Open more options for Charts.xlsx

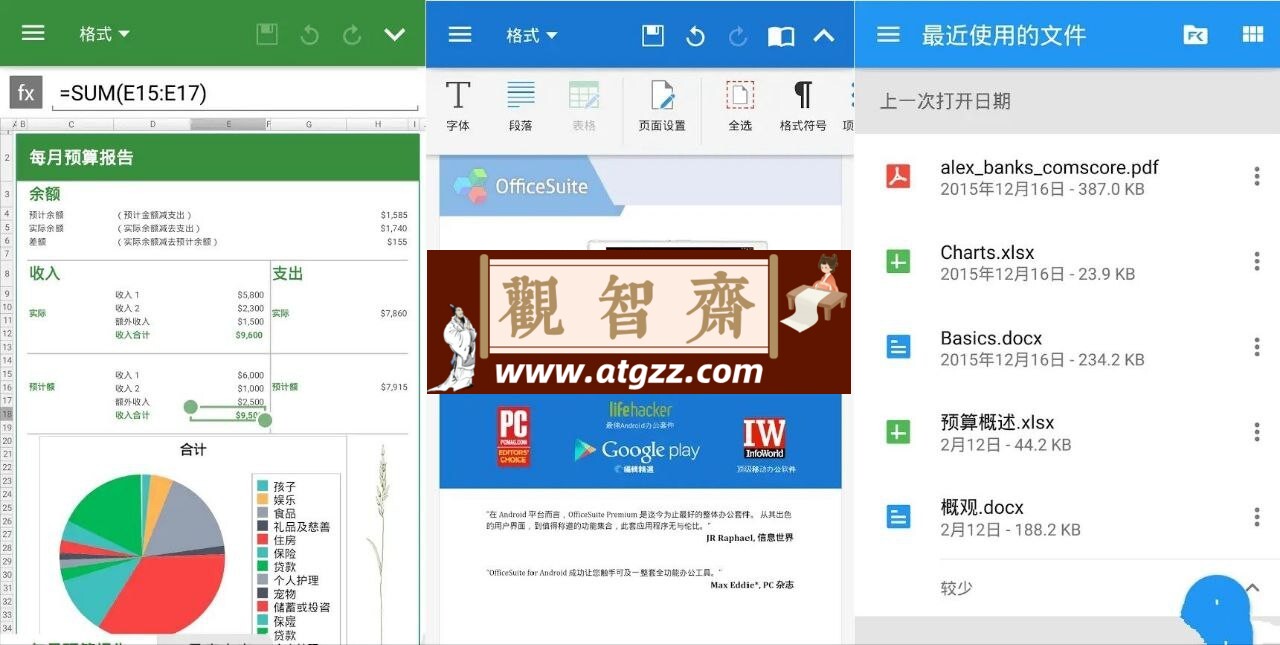(1257, 262)
